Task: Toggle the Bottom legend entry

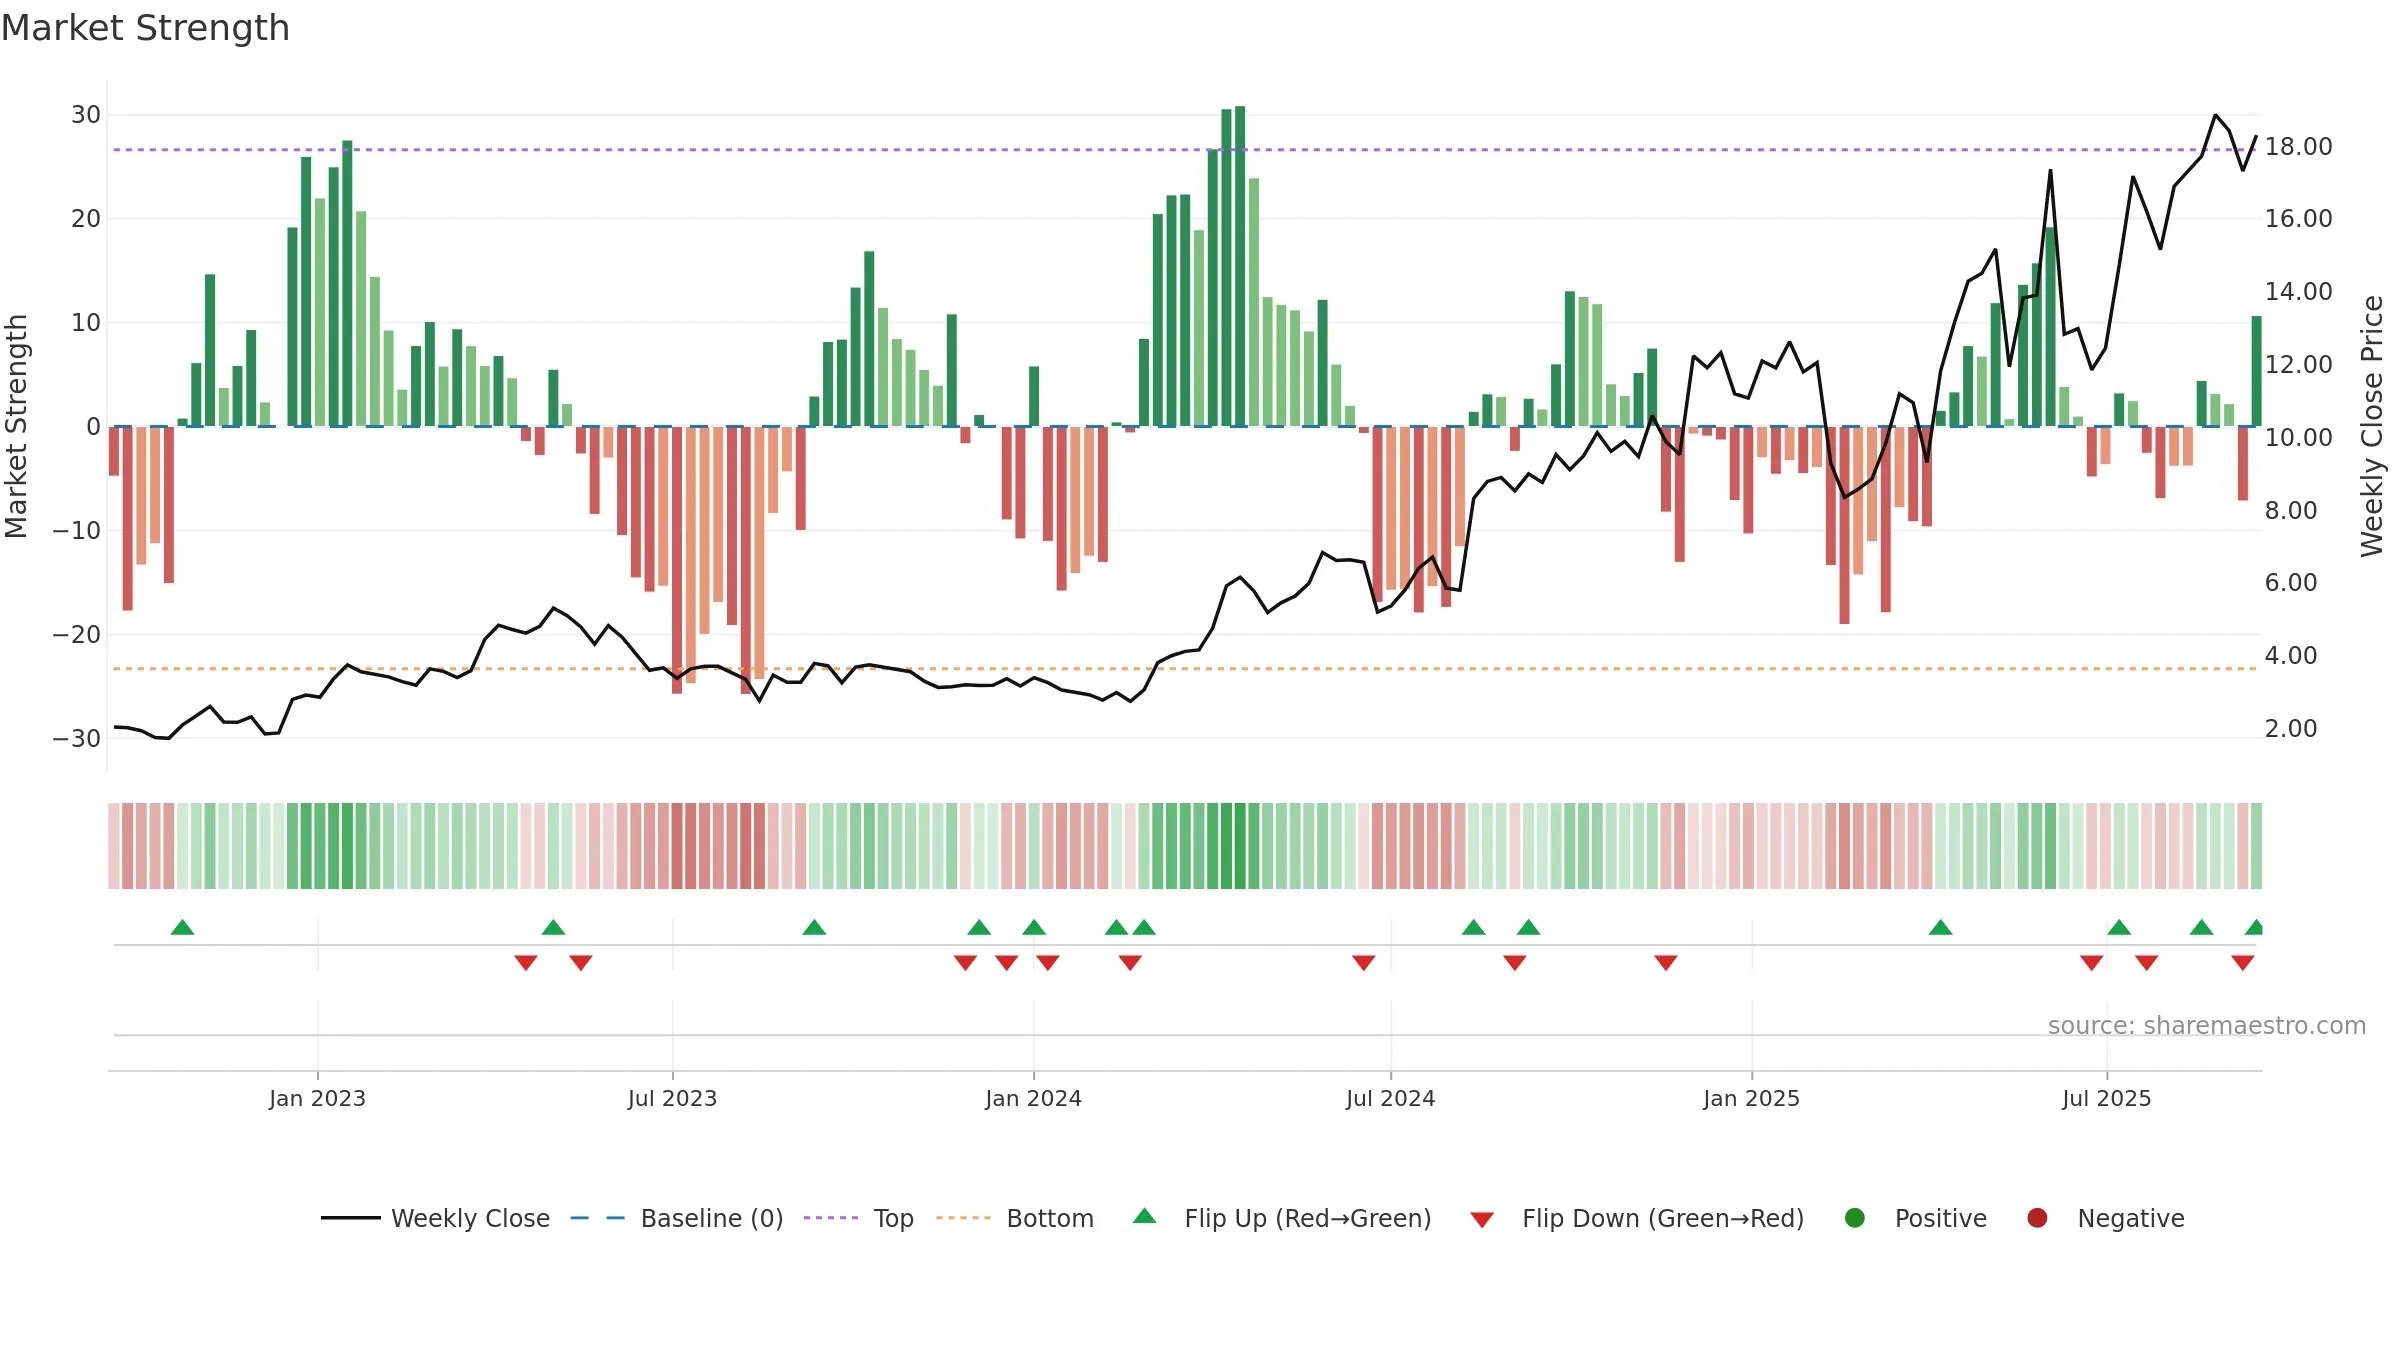Action: [1015, 1218]
